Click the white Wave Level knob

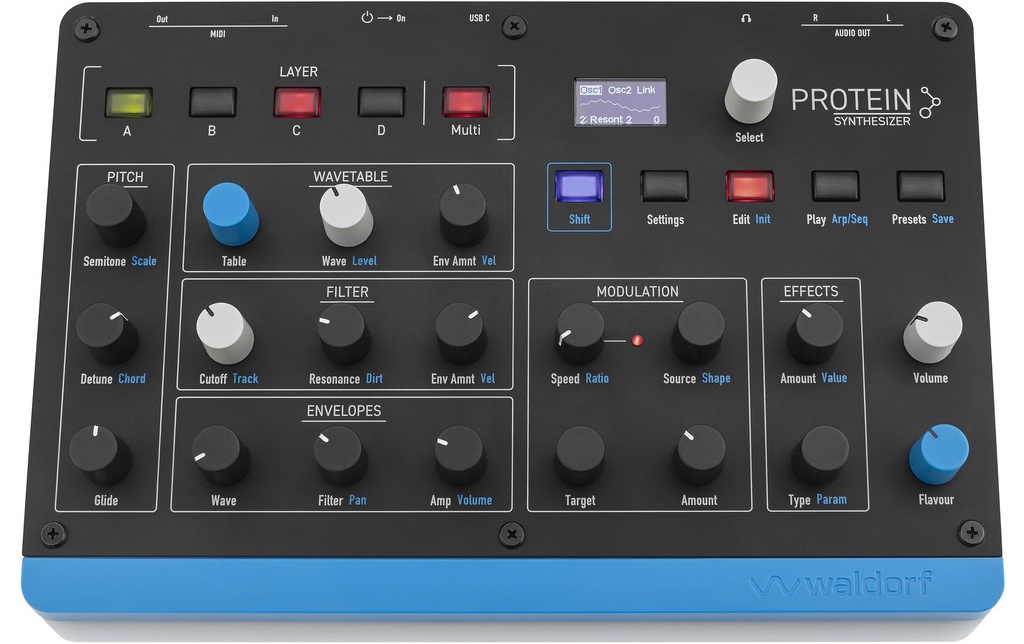(345, 214)
